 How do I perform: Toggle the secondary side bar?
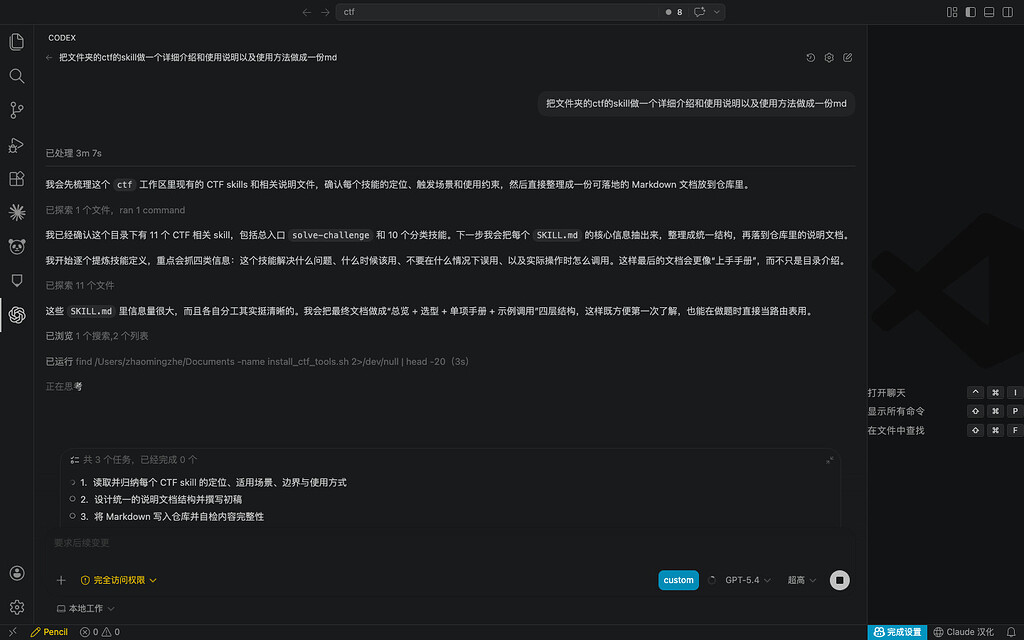(x=1007, y=12)
